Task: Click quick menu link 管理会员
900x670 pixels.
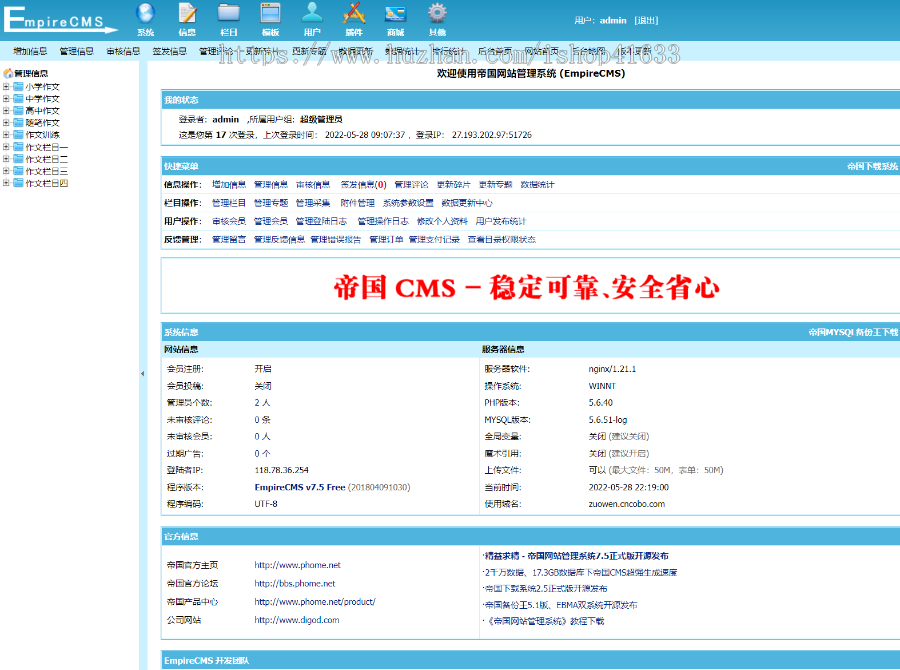Action: (x=271, y=222)
